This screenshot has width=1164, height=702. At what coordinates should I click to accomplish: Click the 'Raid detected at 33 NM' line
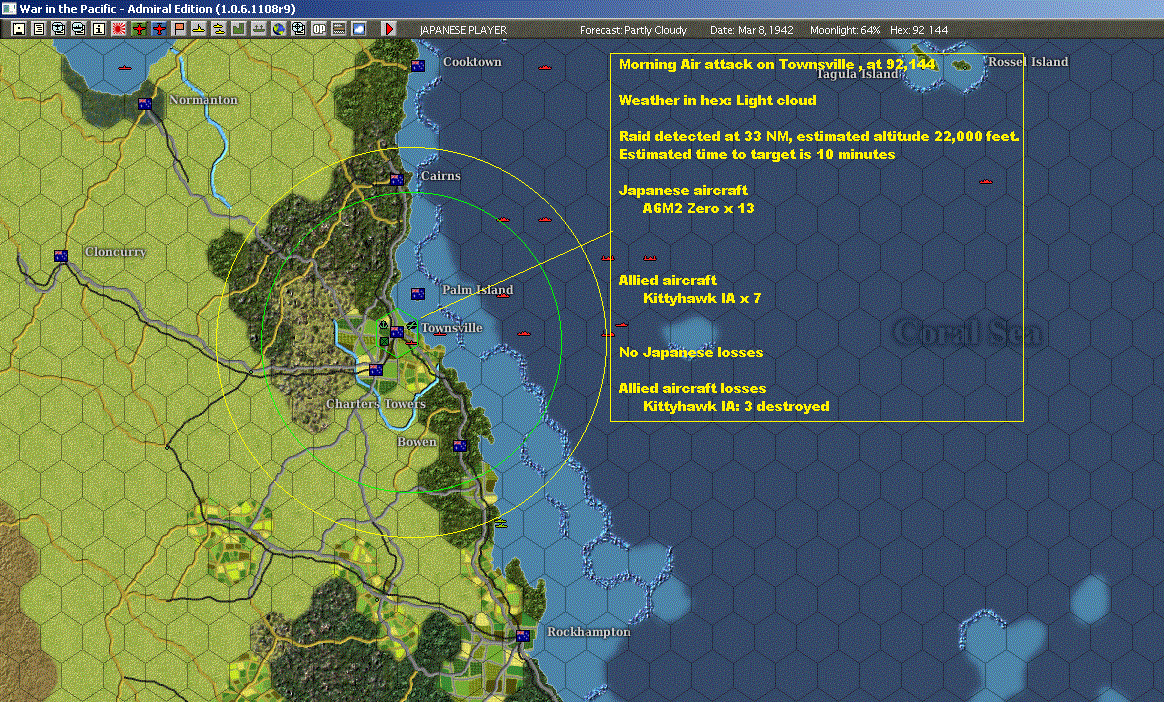coord(819,136)
